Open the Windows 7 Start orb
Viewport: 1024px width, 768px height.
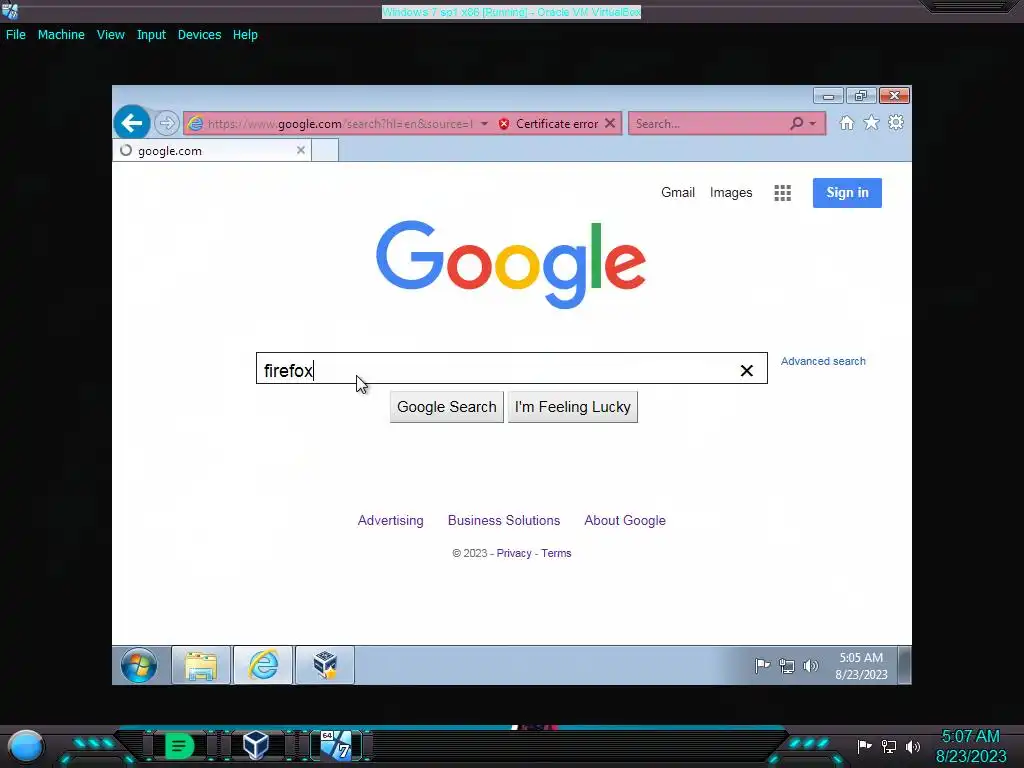point(138,665)
